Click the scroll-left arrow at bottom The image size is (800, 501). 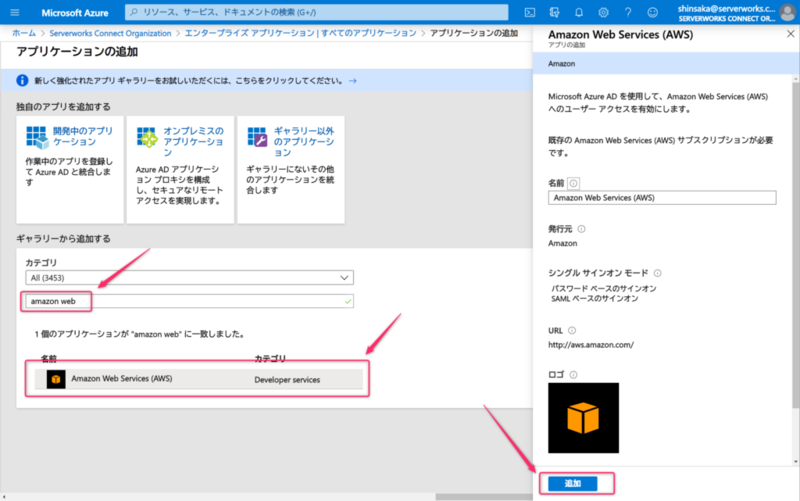[x=4, y=496]
